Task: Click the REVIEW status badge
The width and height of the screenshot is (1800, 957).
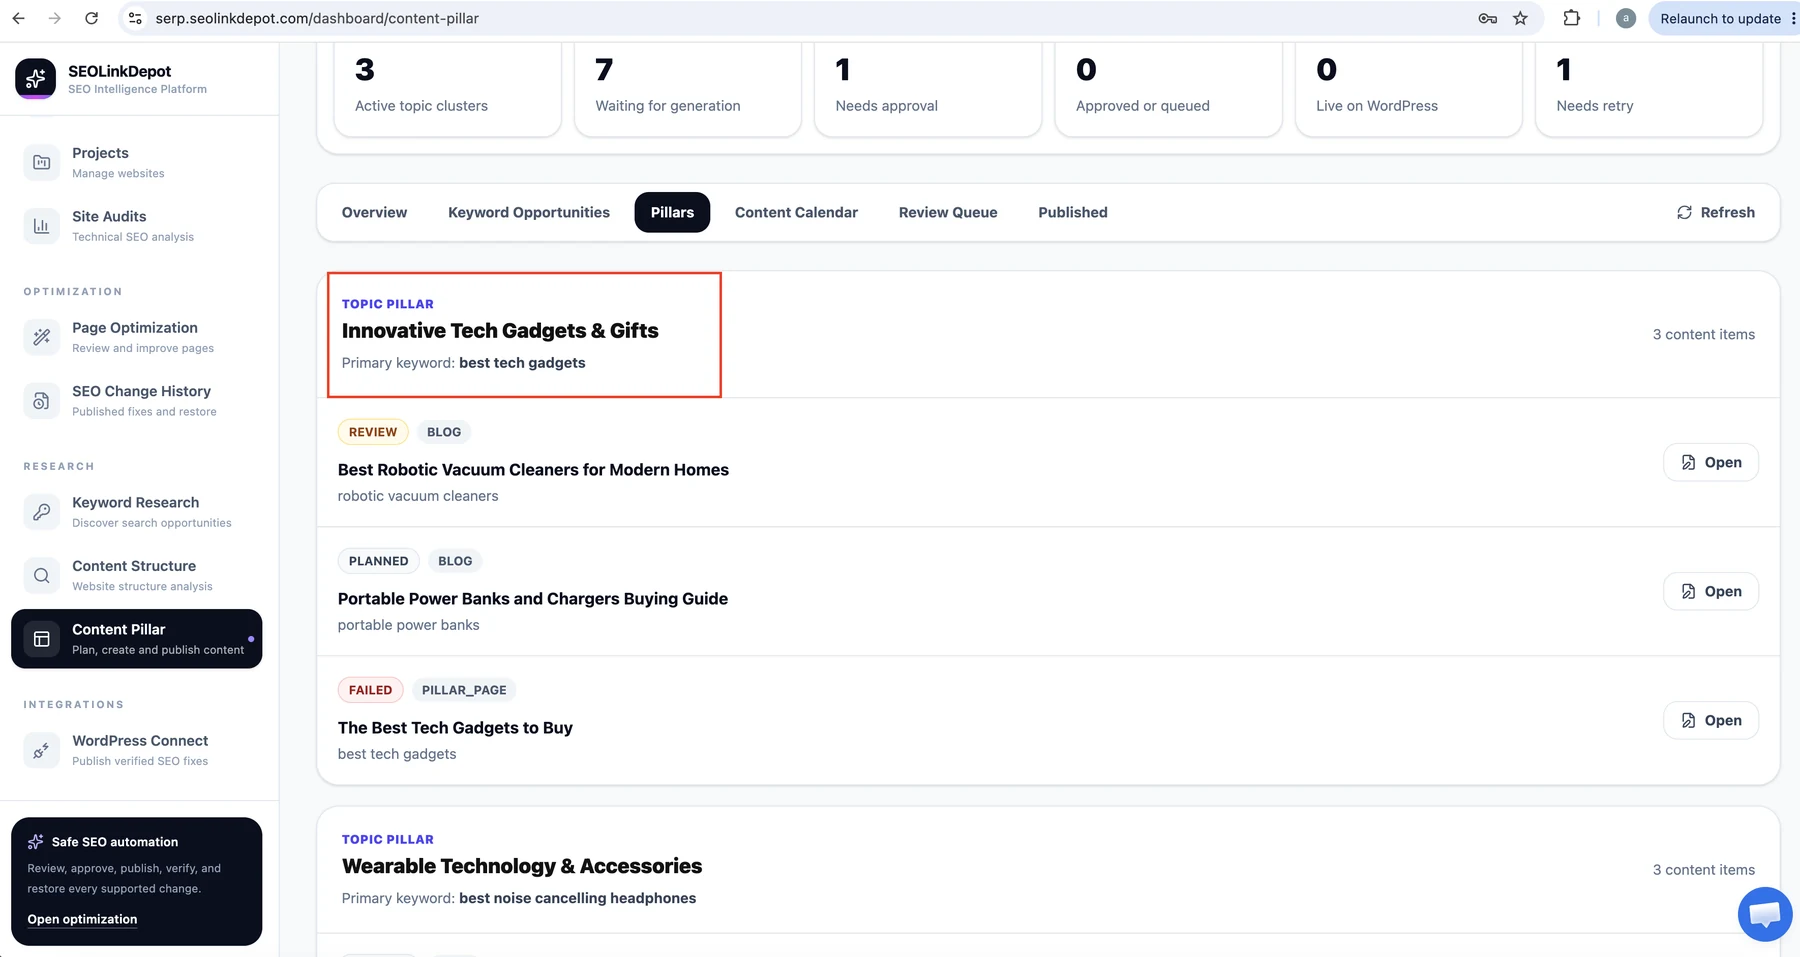Action: click(x=373, y=432)
